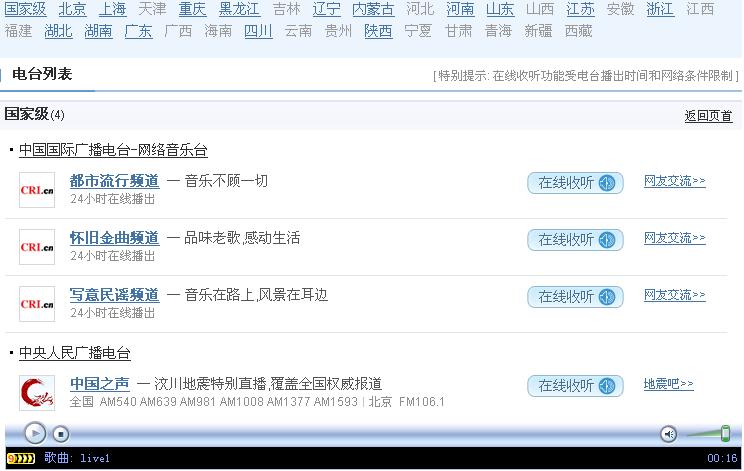Select the 重庆 region link
The width and height of the screenshot is (744, 471).
pyautogui.click(x=193, y=9)
